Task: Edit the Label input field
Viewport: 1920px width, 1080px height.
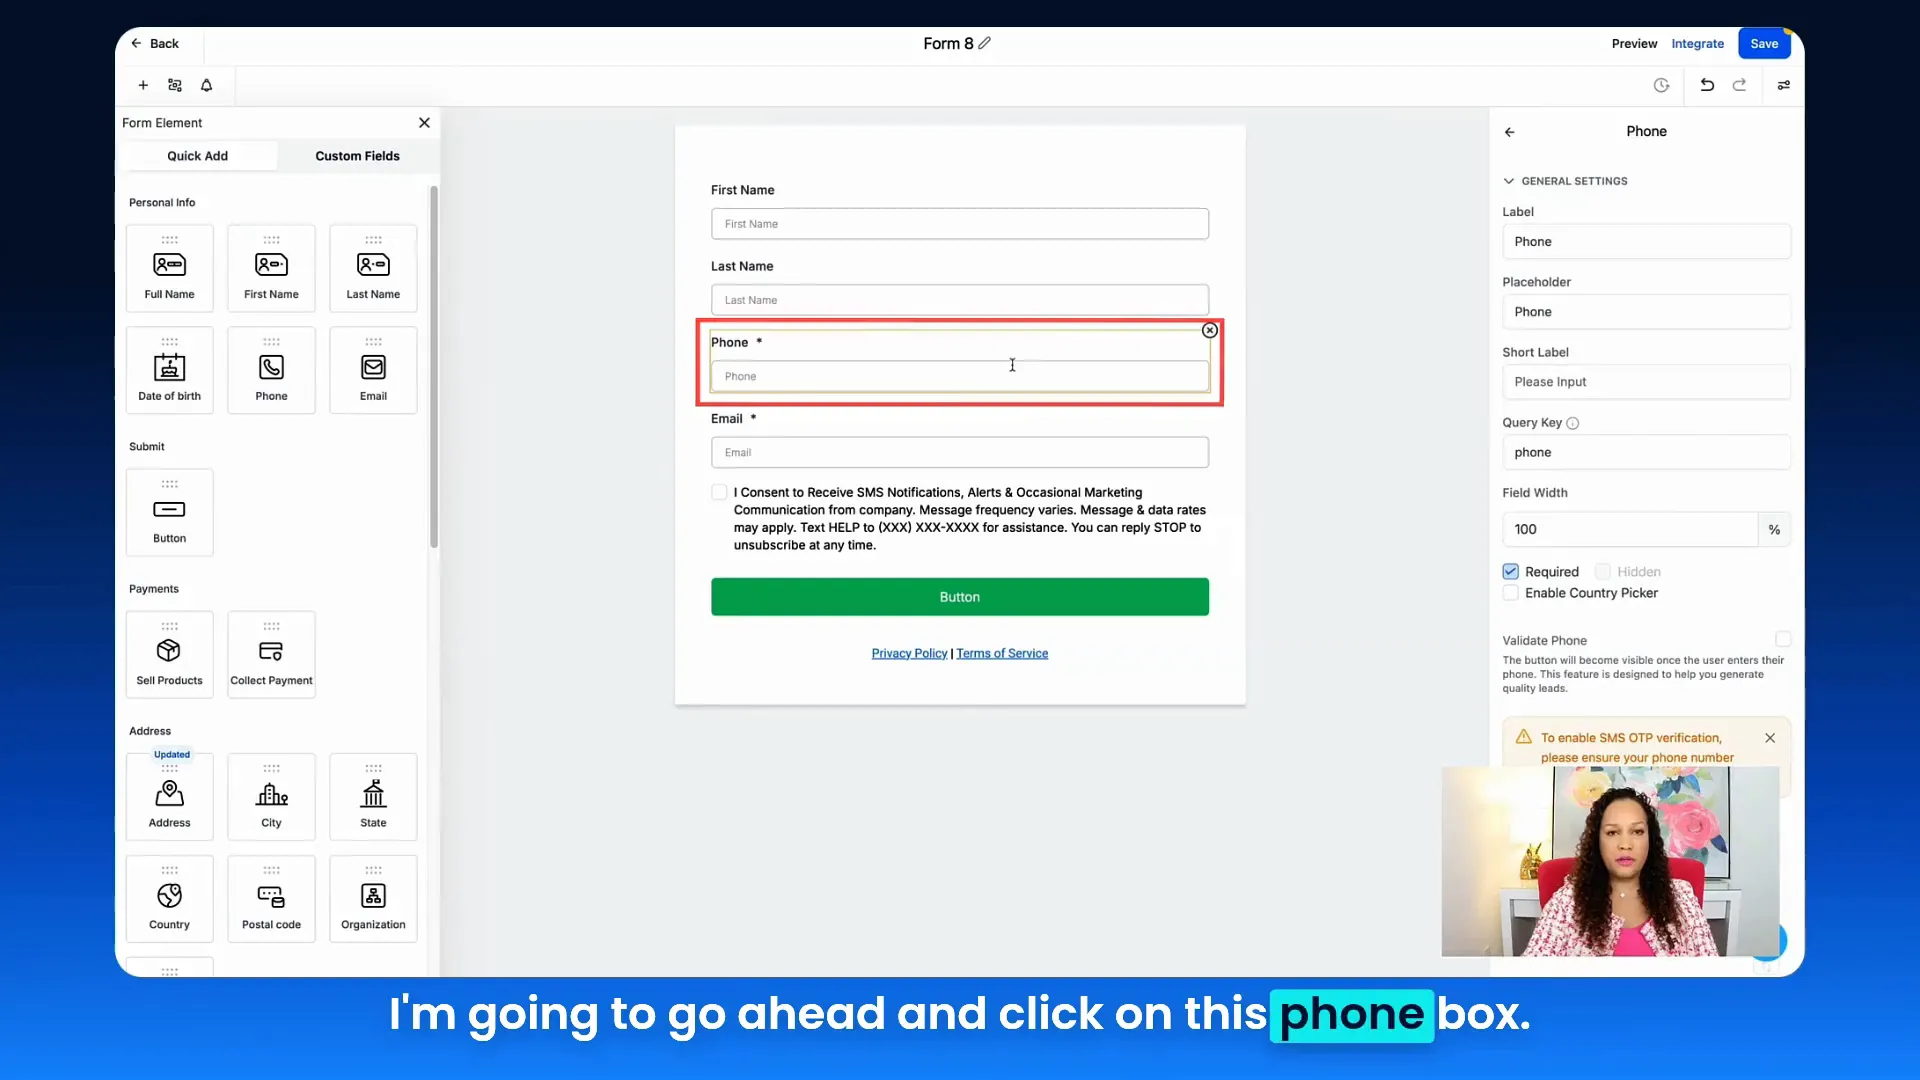Action: pyautogui.click(x=1646, y=242)
